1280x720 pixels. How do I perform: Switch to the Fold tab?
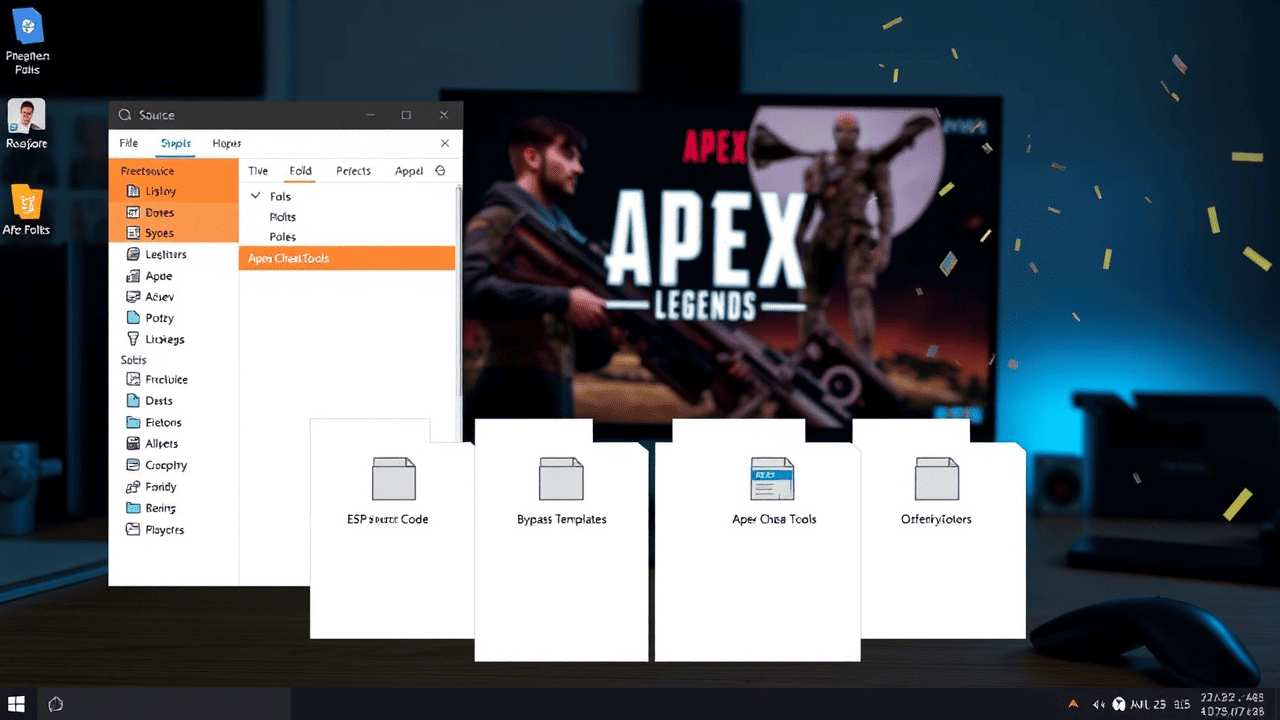[x=300, y=171]
